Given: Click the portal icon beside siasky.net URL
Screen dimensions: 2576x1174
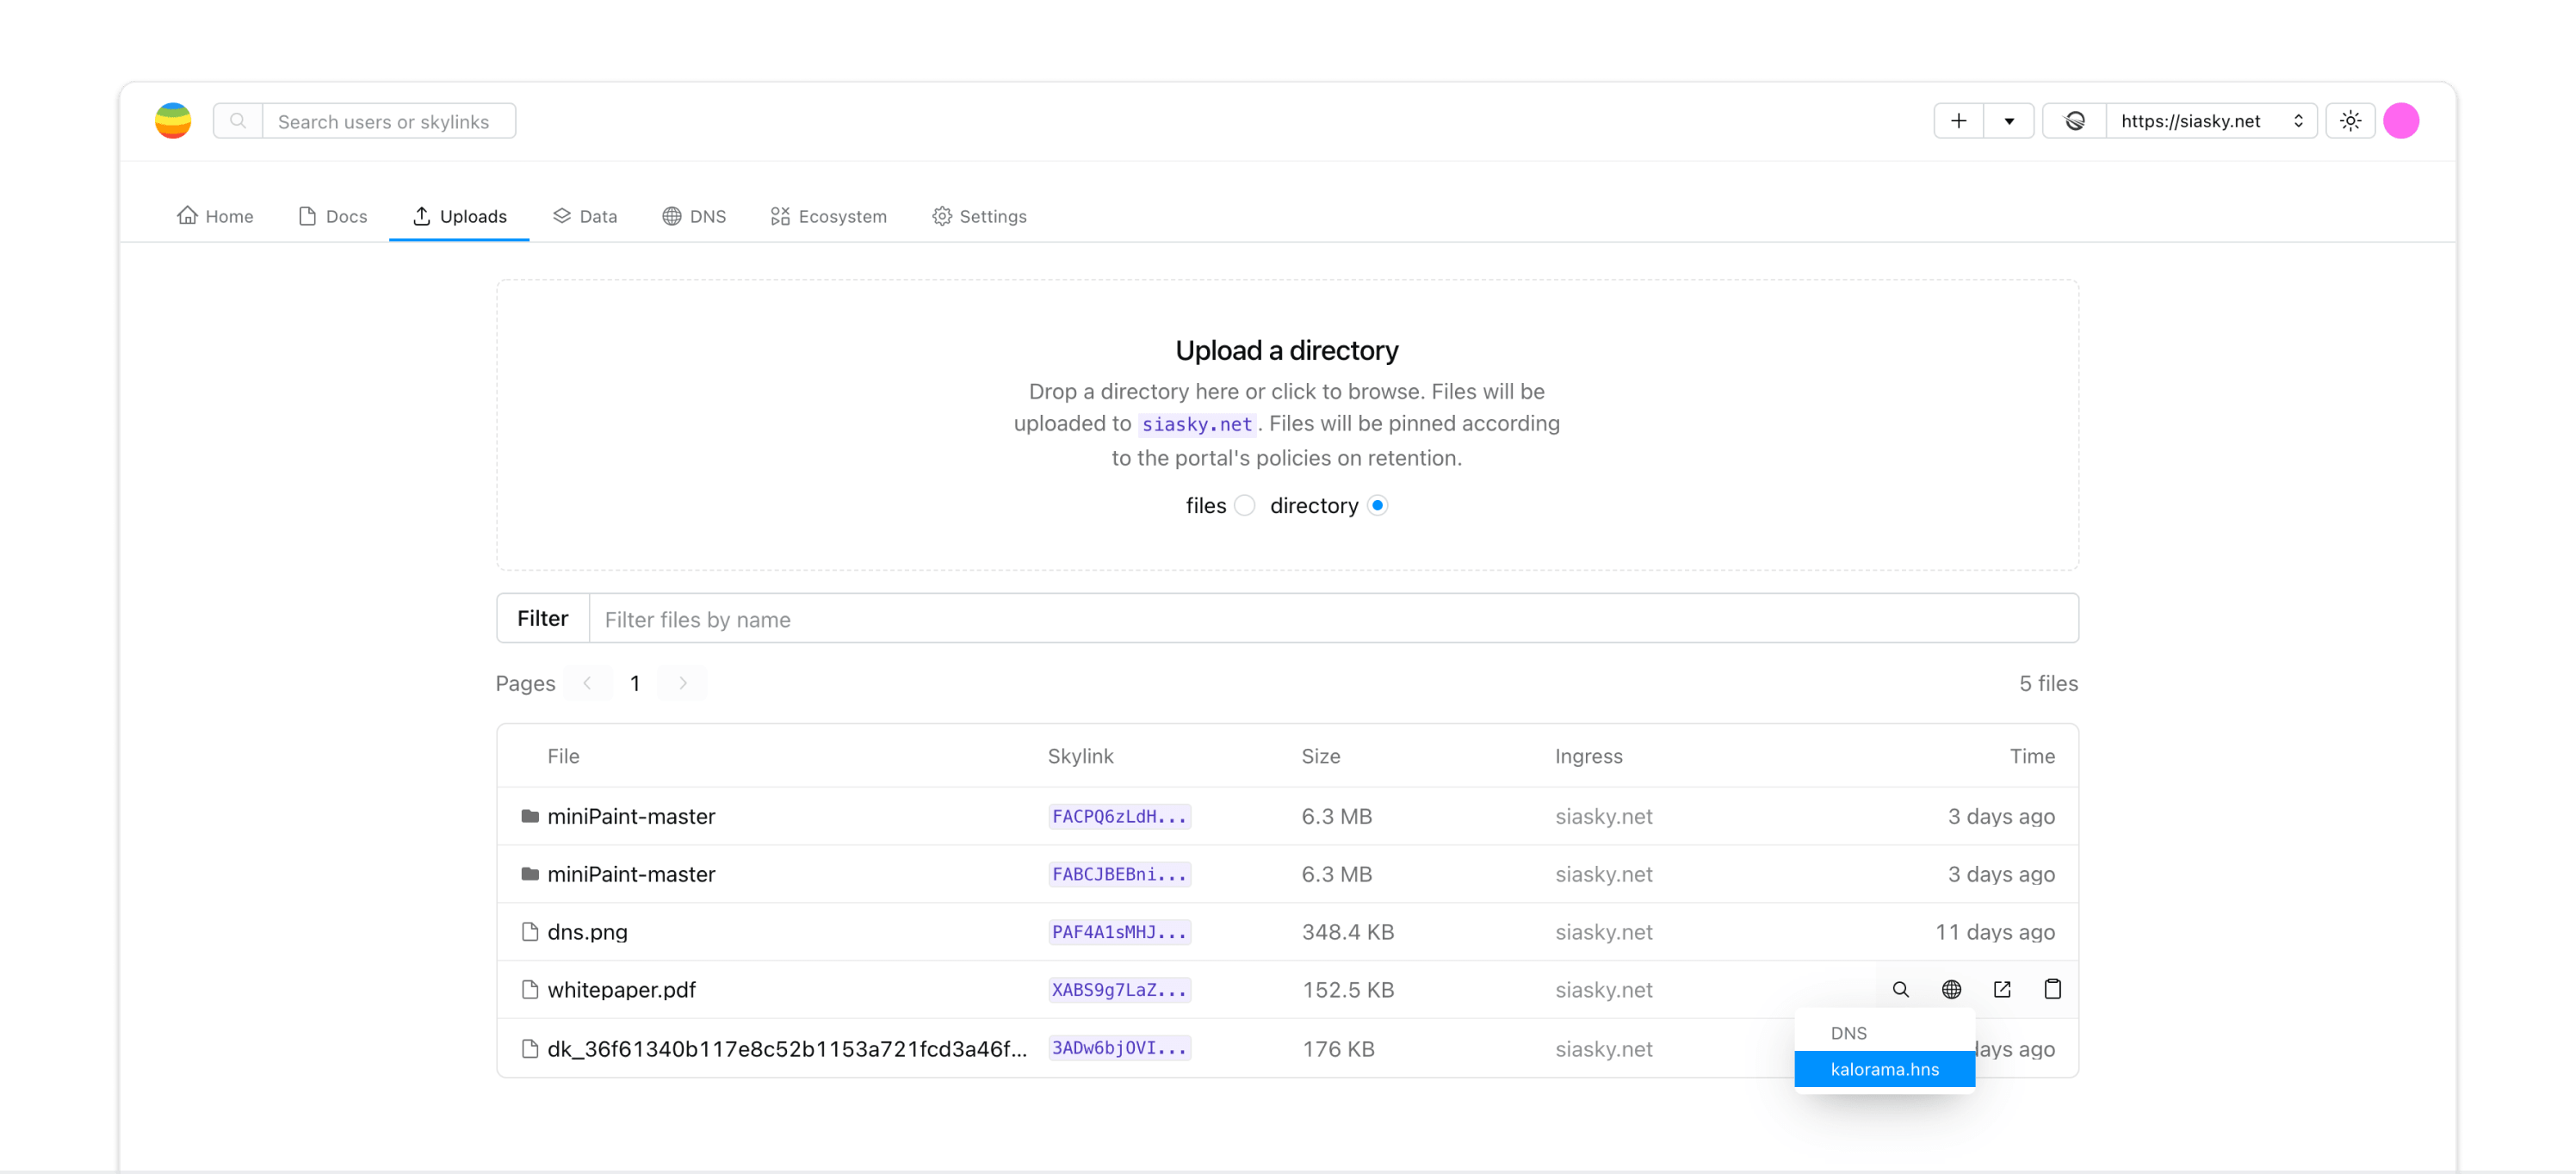Looking at the screenshot, I should [2075, 121].
